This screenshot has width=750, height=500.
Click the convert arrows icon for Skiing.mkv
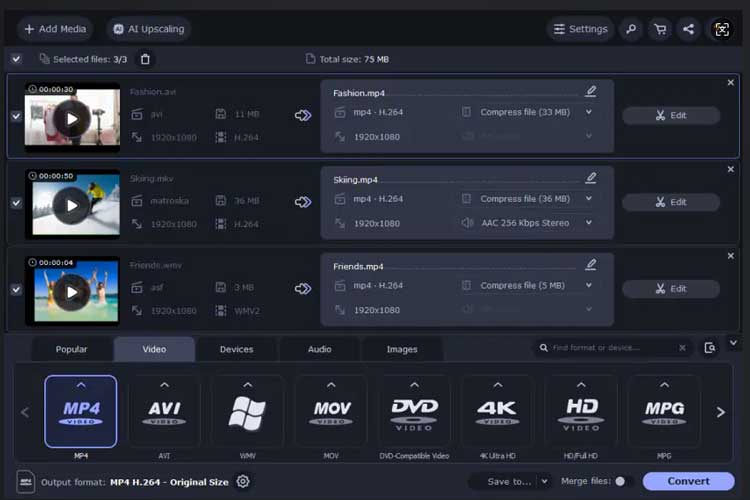pos(303,202)
